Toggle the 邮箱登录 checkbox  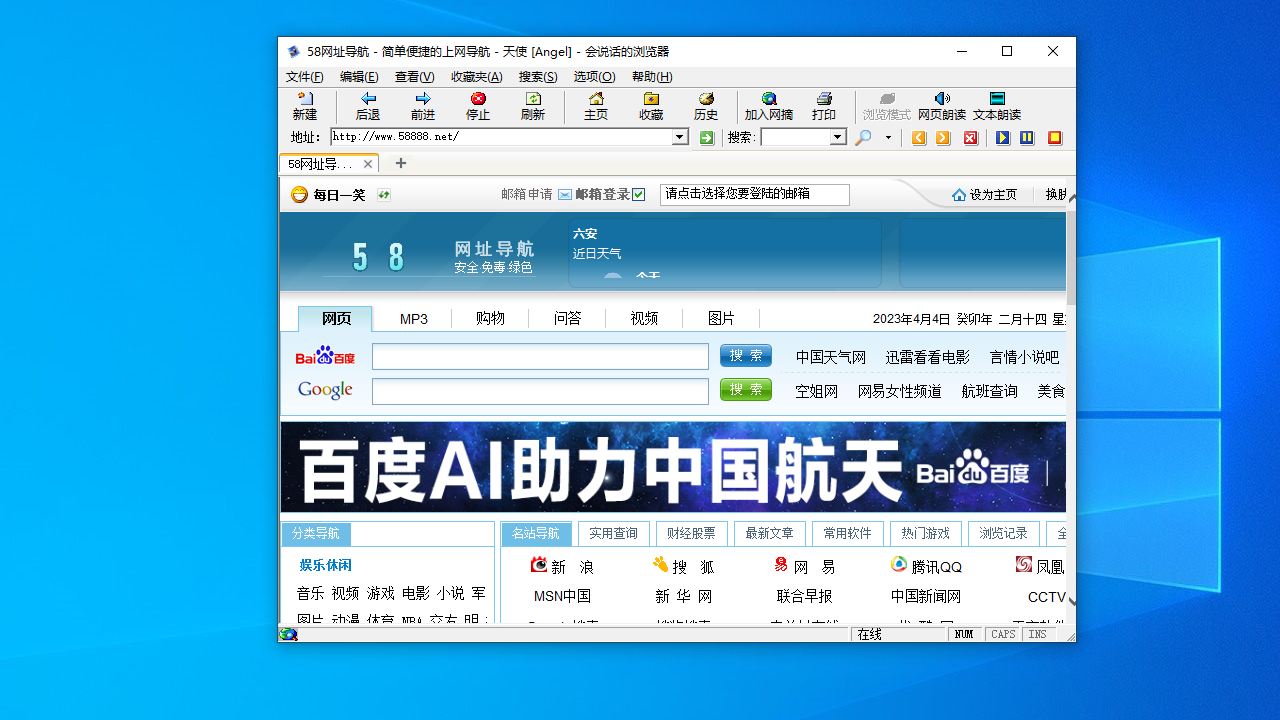point(639,194)
